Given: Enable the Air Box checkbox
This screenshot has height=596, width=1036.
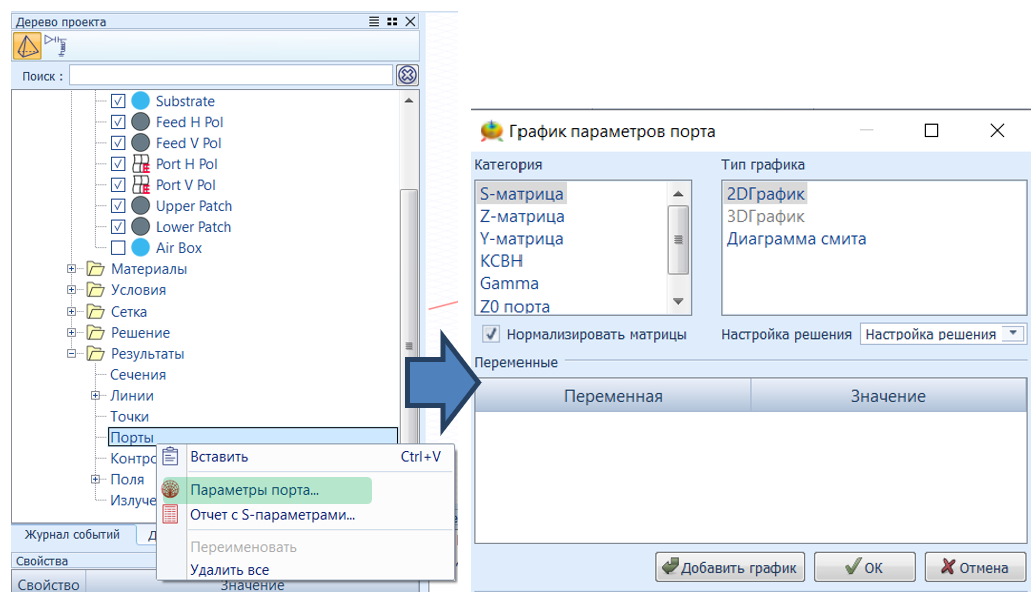Looking at the screenshot, I should point(118,248).
